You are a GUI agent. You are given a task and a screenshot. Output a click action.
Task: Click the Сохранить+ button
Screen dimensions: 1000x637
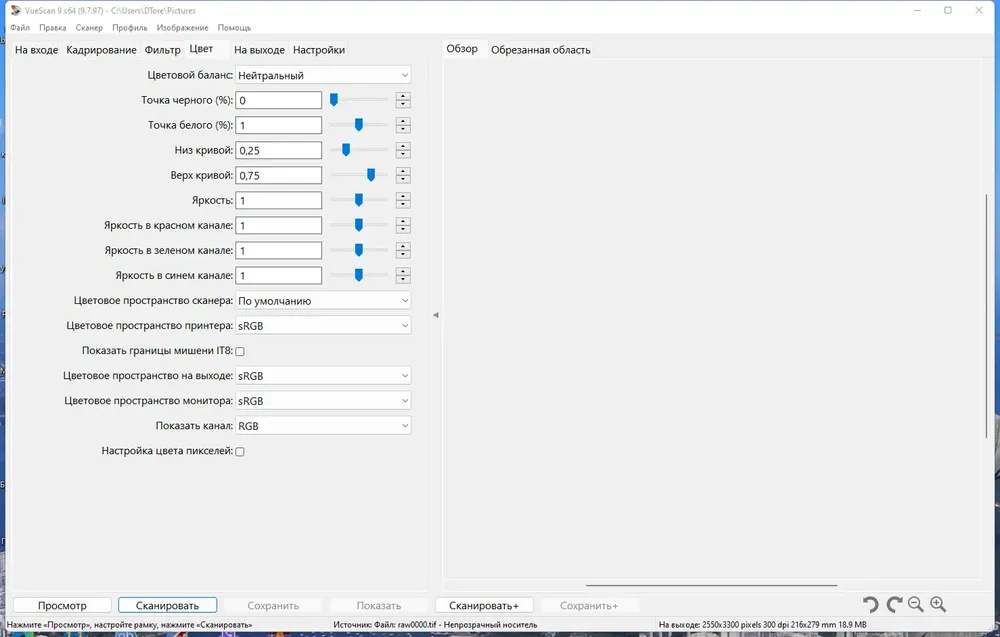(x=589, y=605)
